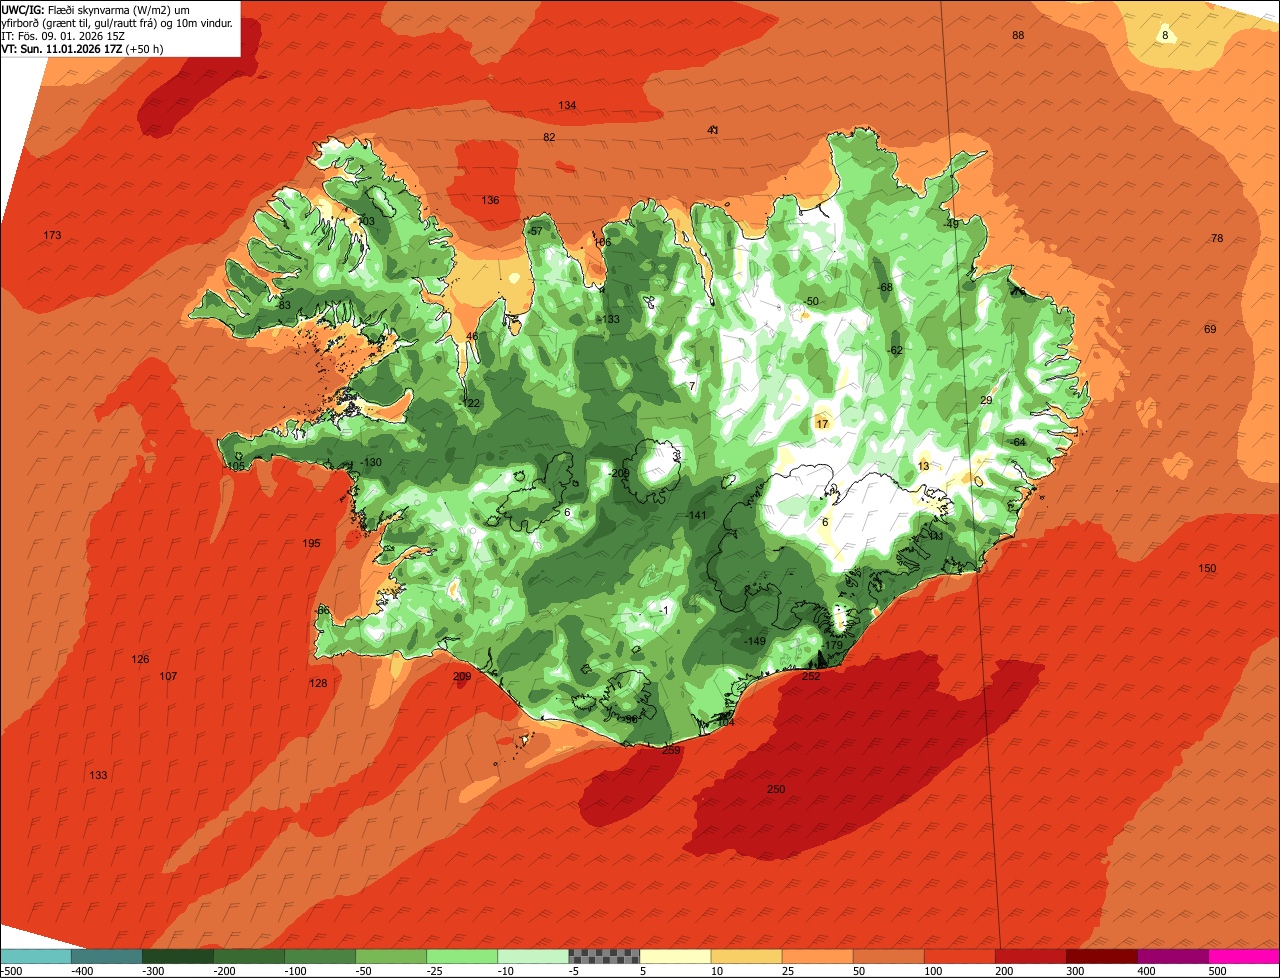Pick the red-orange 100 to 200 legend swatch
This screenshot has width=1280, height=978.
click(959, 957)
